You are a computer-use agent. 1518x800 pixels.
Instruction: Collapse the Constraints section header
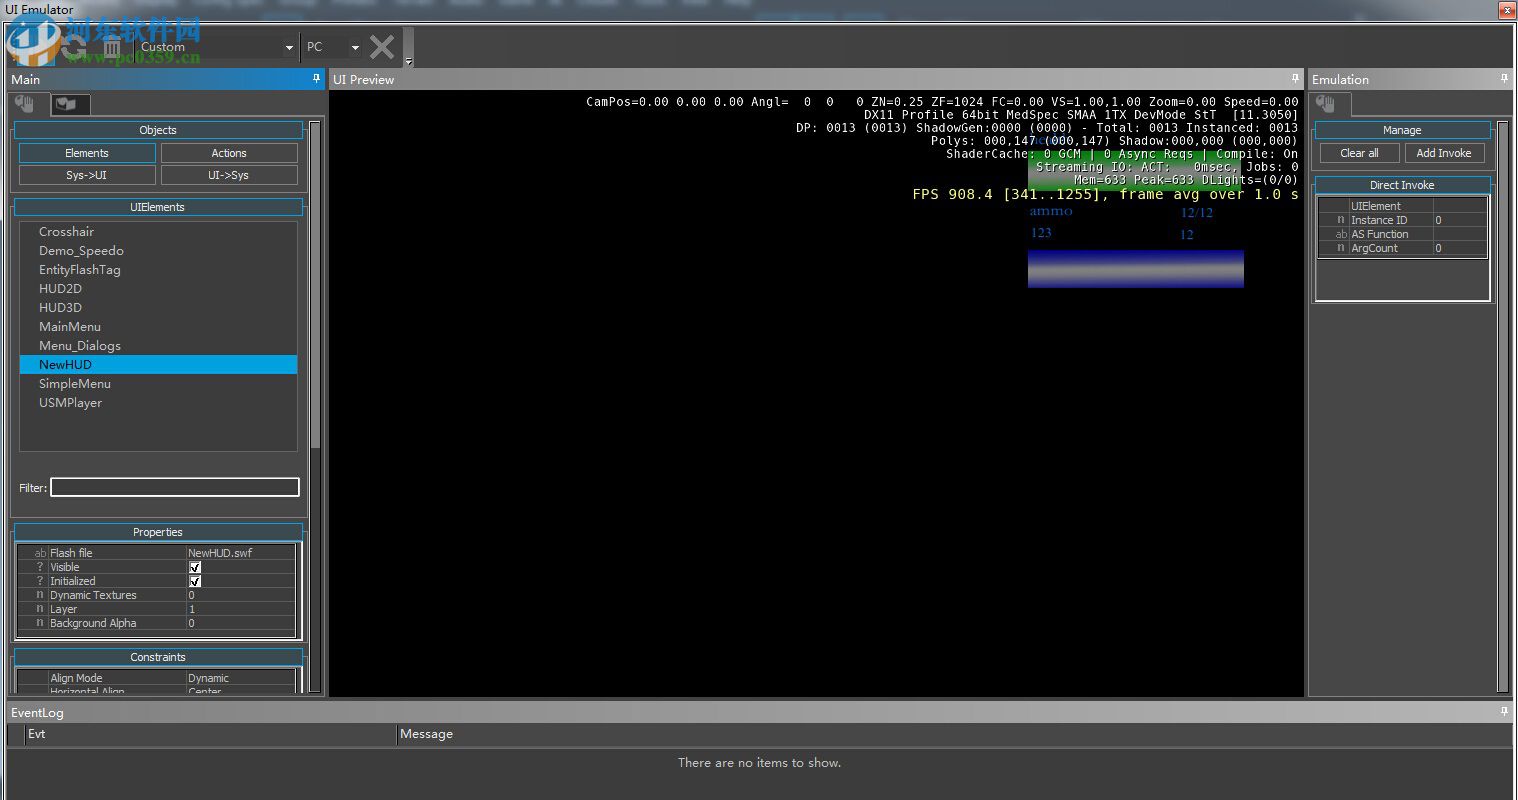pos(158,657)
